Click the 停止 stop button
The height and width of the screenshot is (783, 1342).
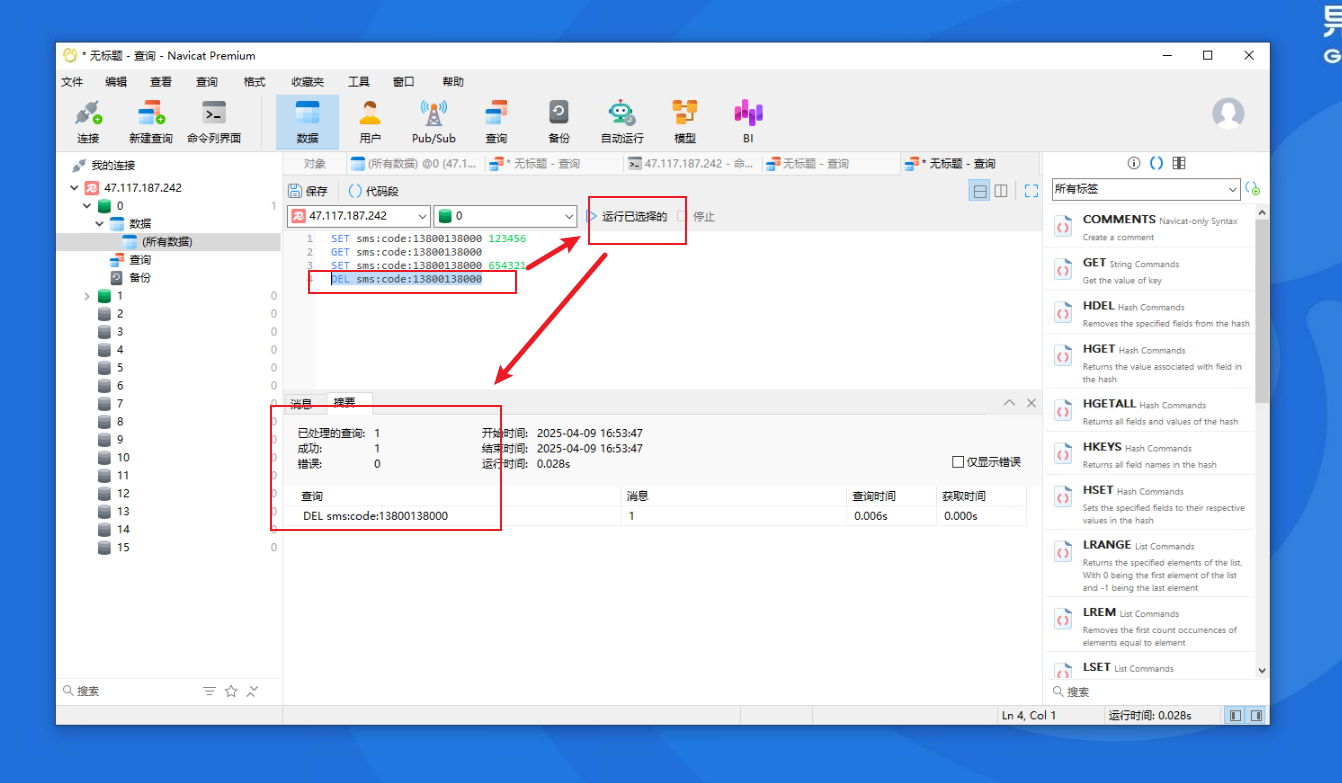pyautogui.click(x=697, y=216)
